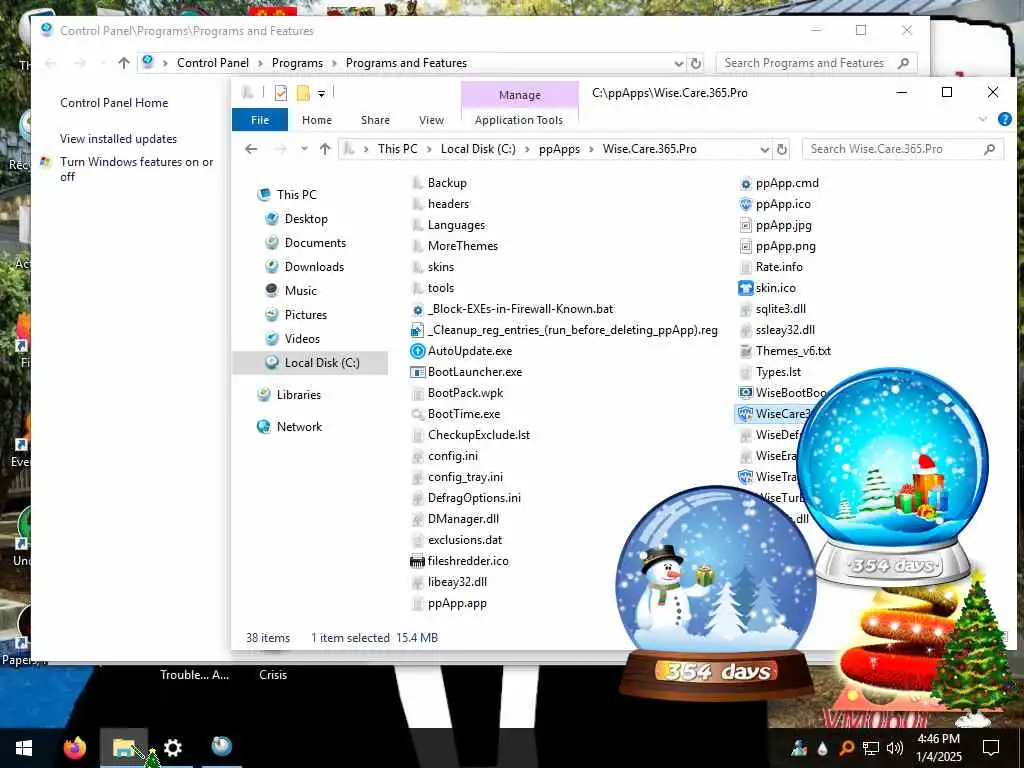The width and height of the screenshot is (1024, 768).
Task: Open the notification center icon
Action: coord(991,748)
